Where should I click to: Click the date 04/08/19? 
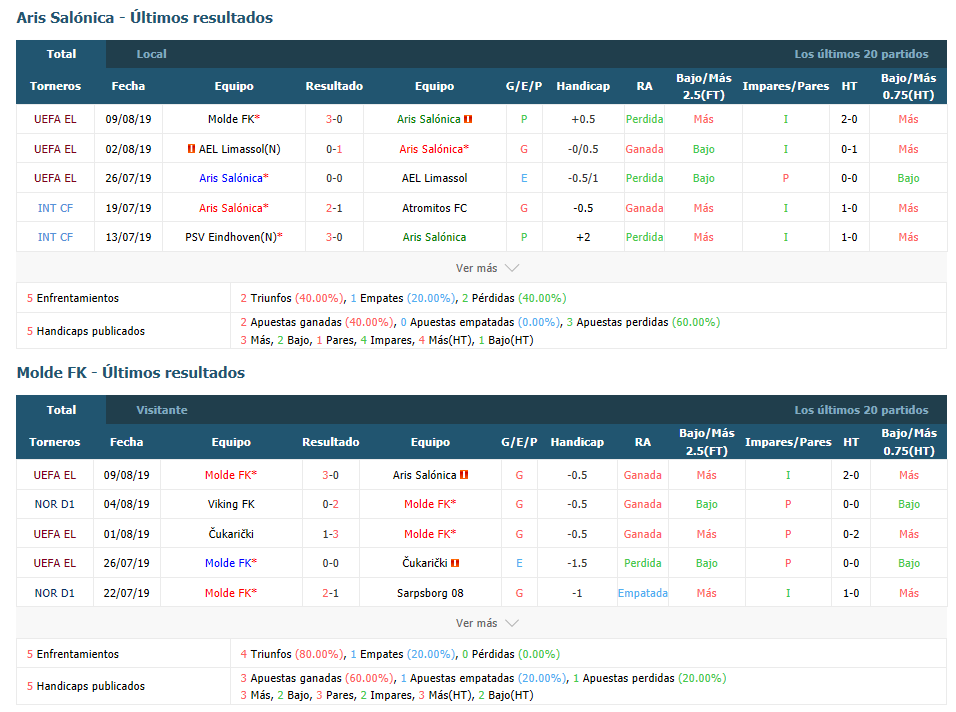point(126,504)
